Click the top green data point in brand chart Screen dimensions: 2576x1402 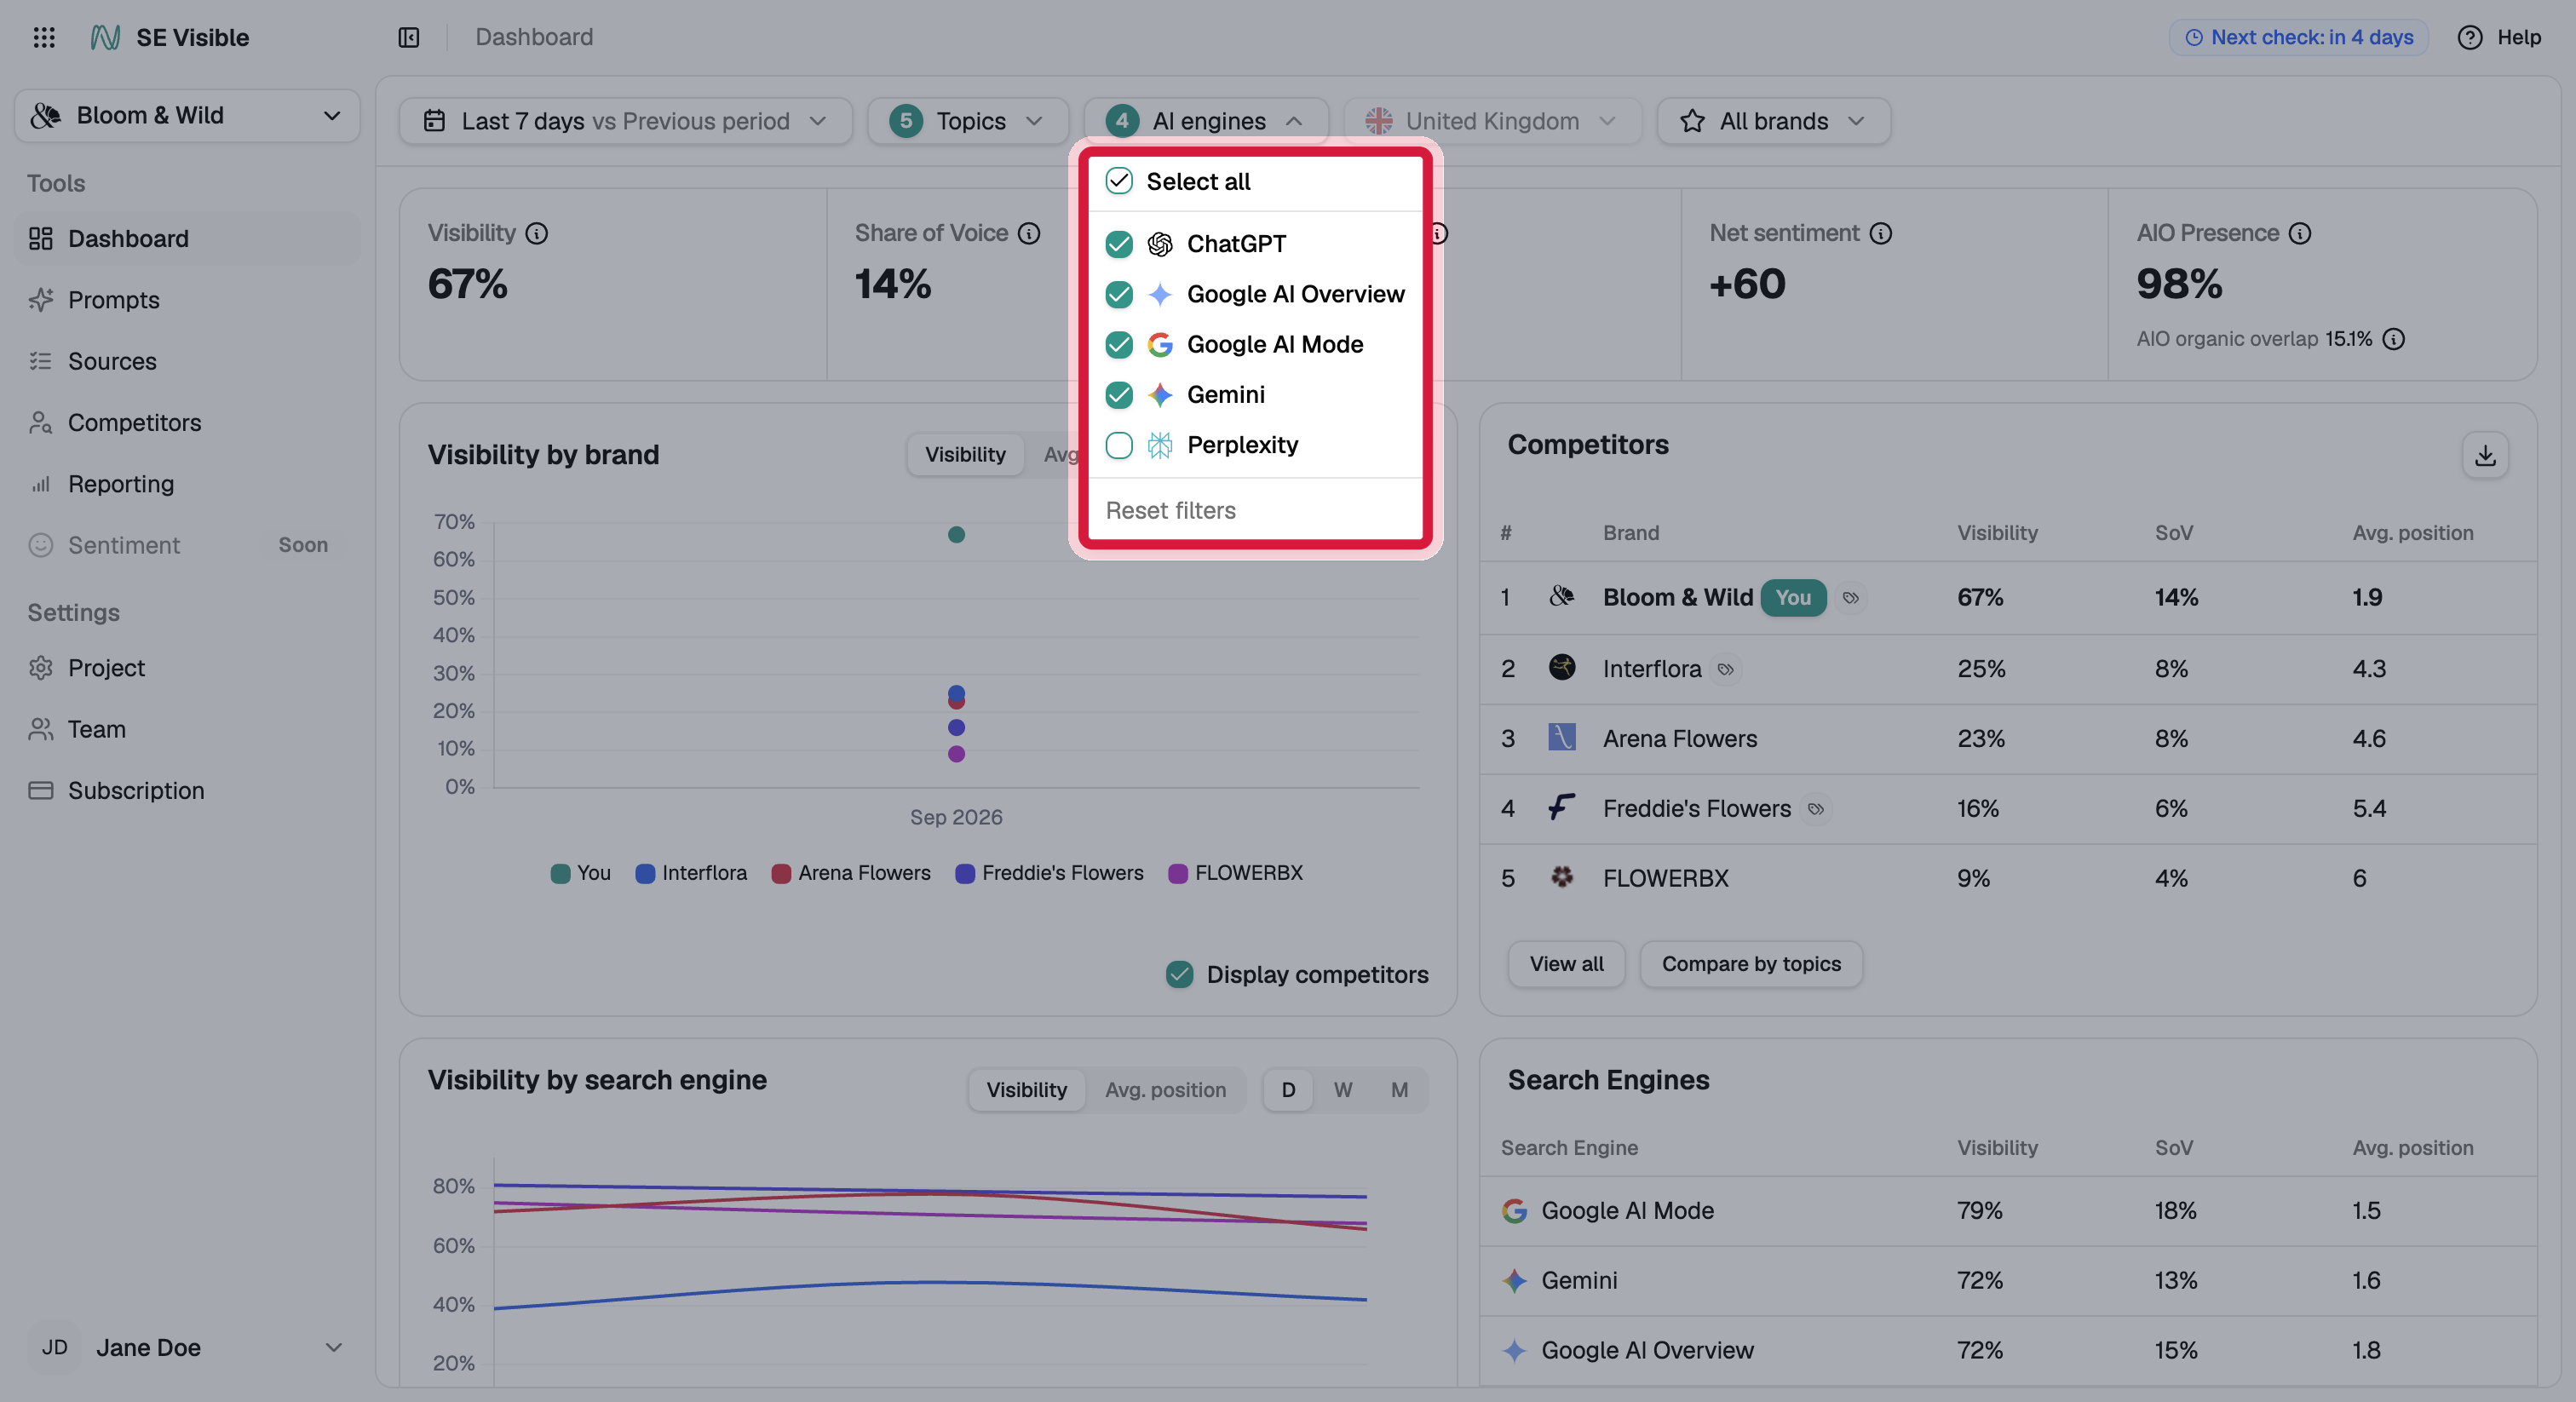click(x=956, y=535)
